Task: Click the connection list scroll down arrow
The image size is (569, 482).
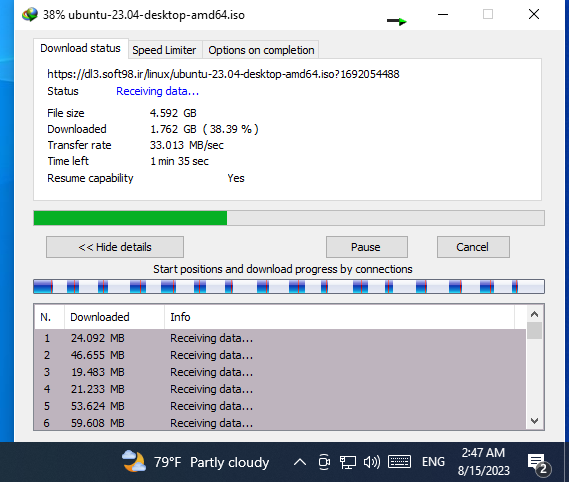Action: (534, 421)
